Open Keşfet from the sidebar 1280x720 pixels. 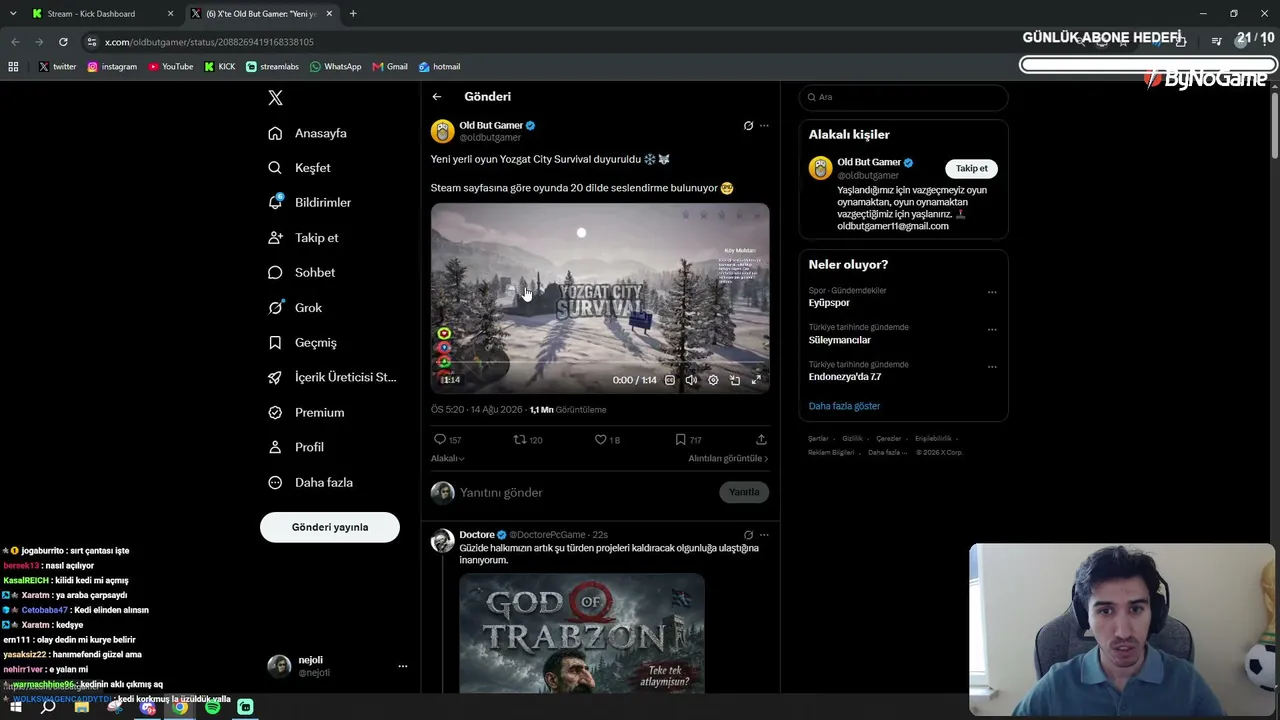click(299, 168)
